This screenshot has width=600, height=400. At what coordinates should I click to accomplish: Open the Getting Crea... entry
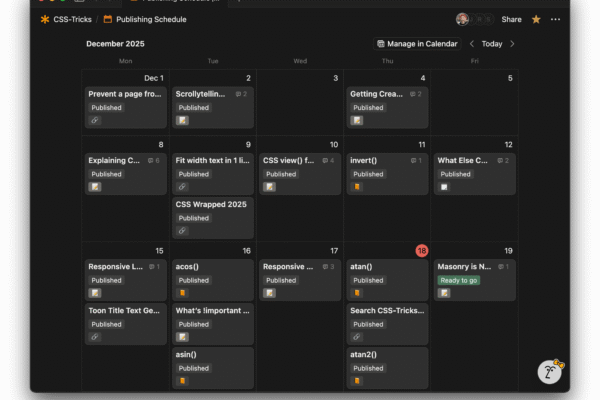[387, 107]
